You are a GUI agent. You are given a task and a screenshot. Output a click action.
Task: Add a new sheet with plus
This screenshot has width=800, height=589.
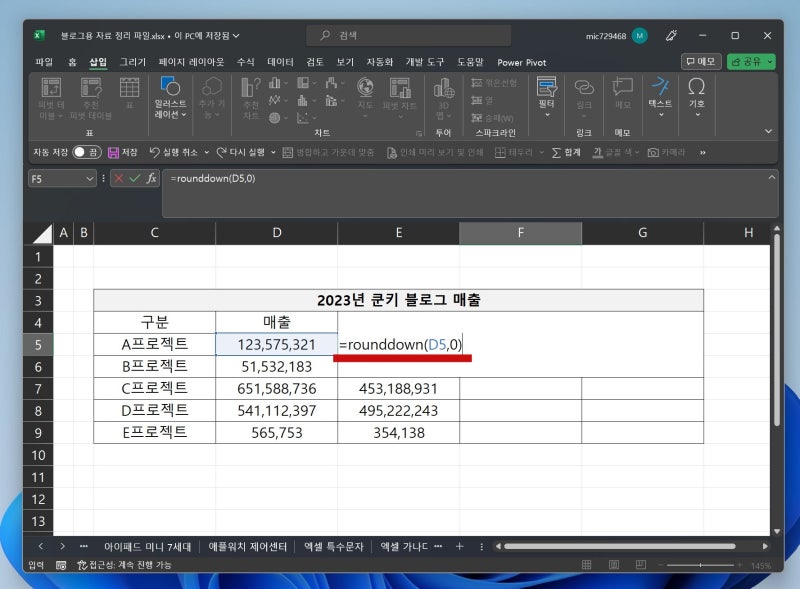point(459,547)
